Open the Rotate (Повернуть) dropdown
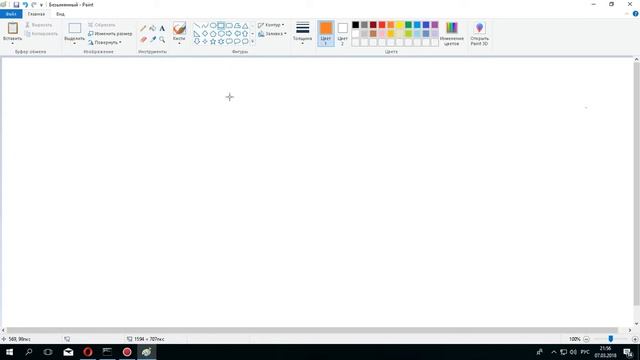This screenshot has width=640, height=360. [x=105, y=42]
